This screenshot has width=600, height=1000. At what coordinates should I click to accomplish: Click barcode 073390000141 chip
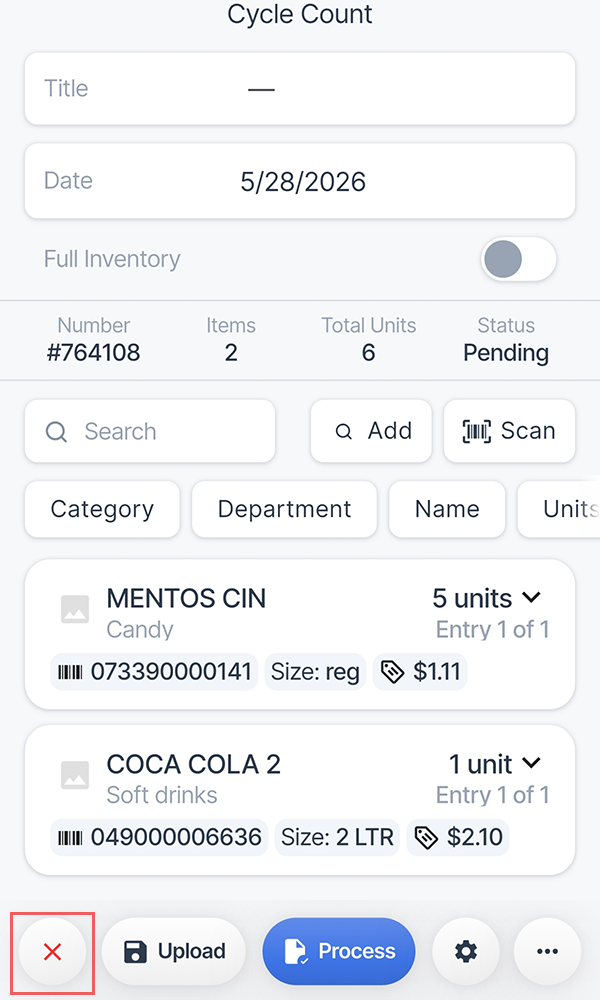point(154,672)
